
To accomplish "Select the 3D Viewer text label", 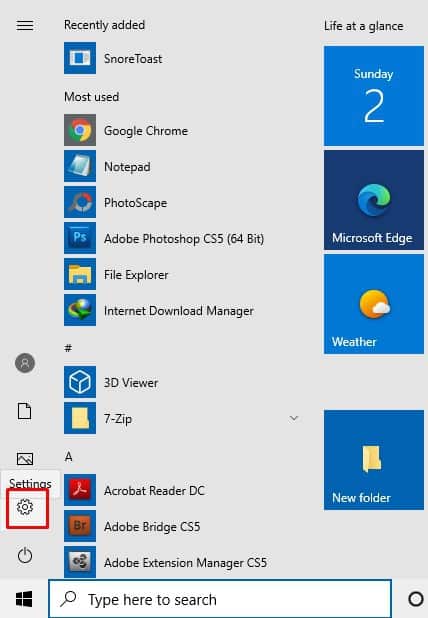I will (x=131, y=383).
